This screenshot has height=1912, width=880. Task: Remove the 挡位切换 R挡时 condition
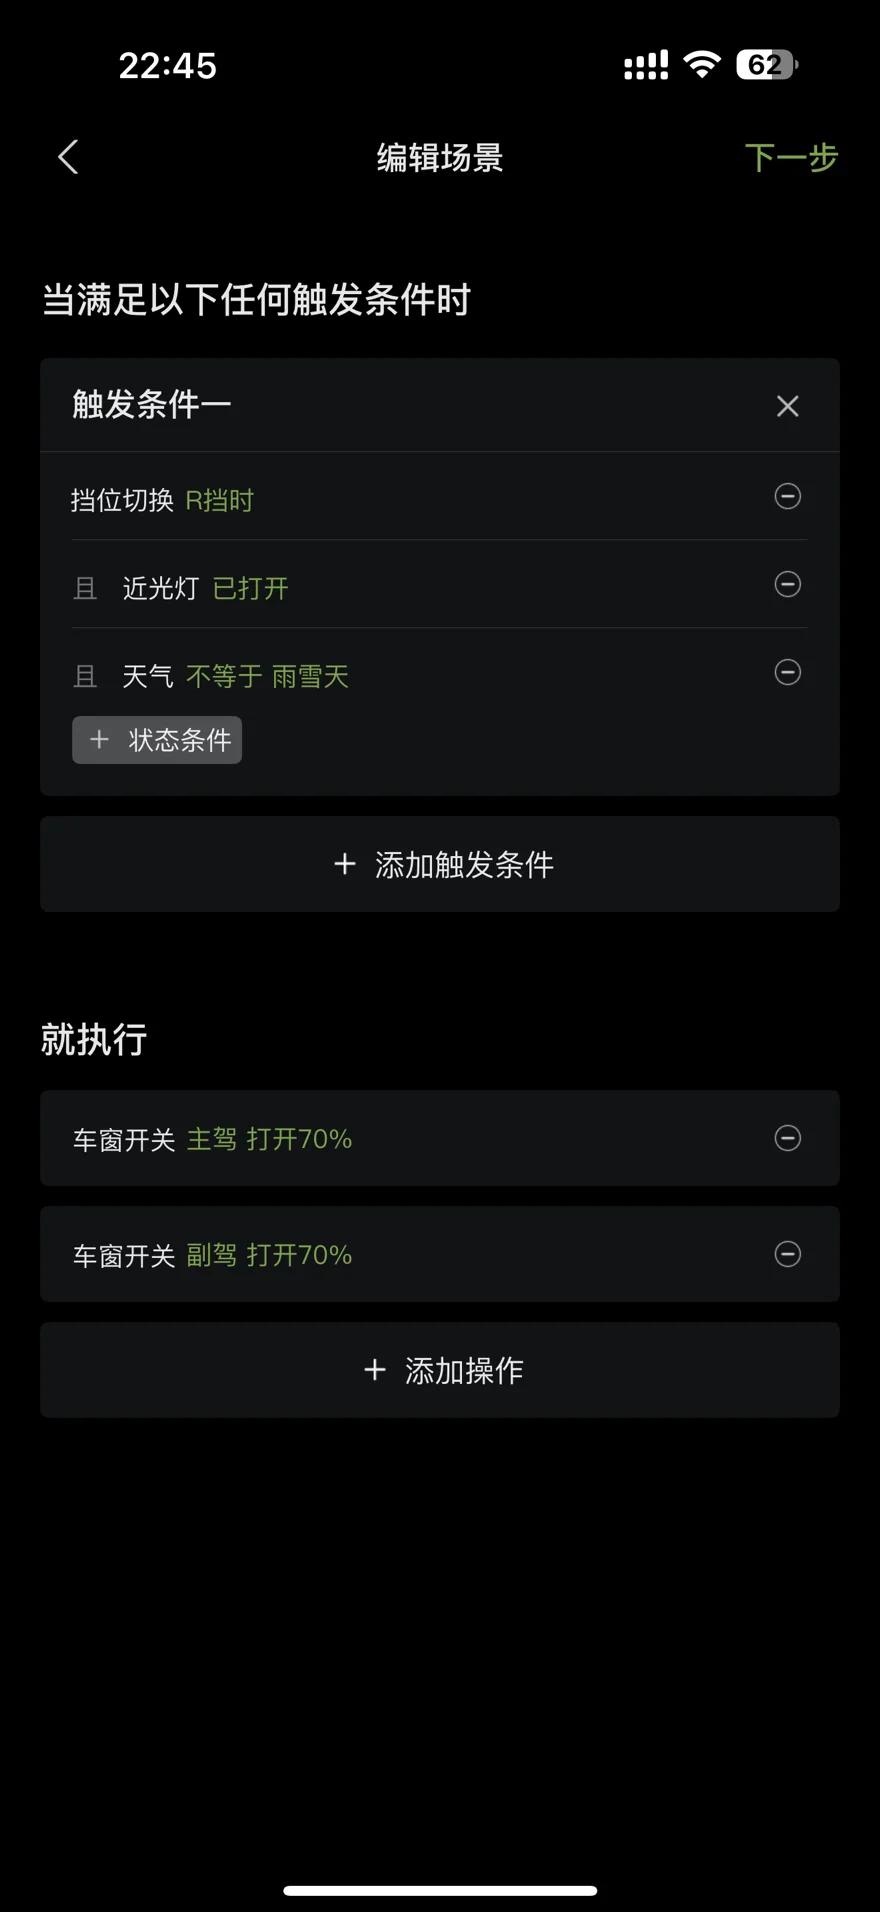tap(788, 496)
